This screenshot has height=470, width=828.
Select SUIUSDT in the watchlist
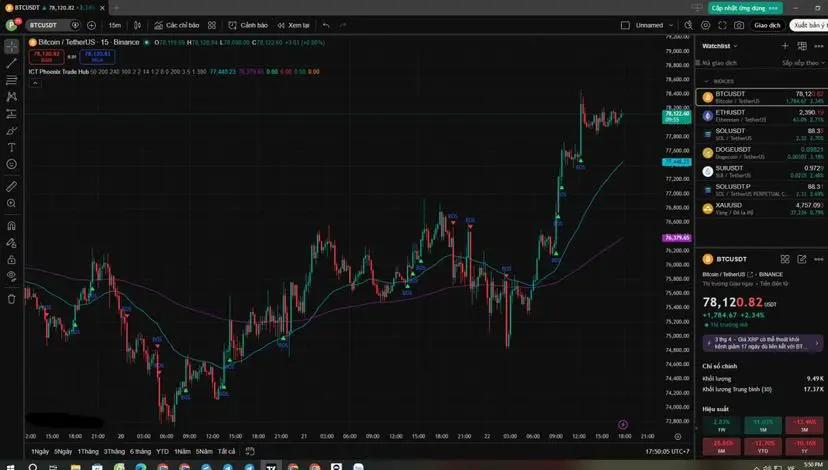click(x=762, y=172)
